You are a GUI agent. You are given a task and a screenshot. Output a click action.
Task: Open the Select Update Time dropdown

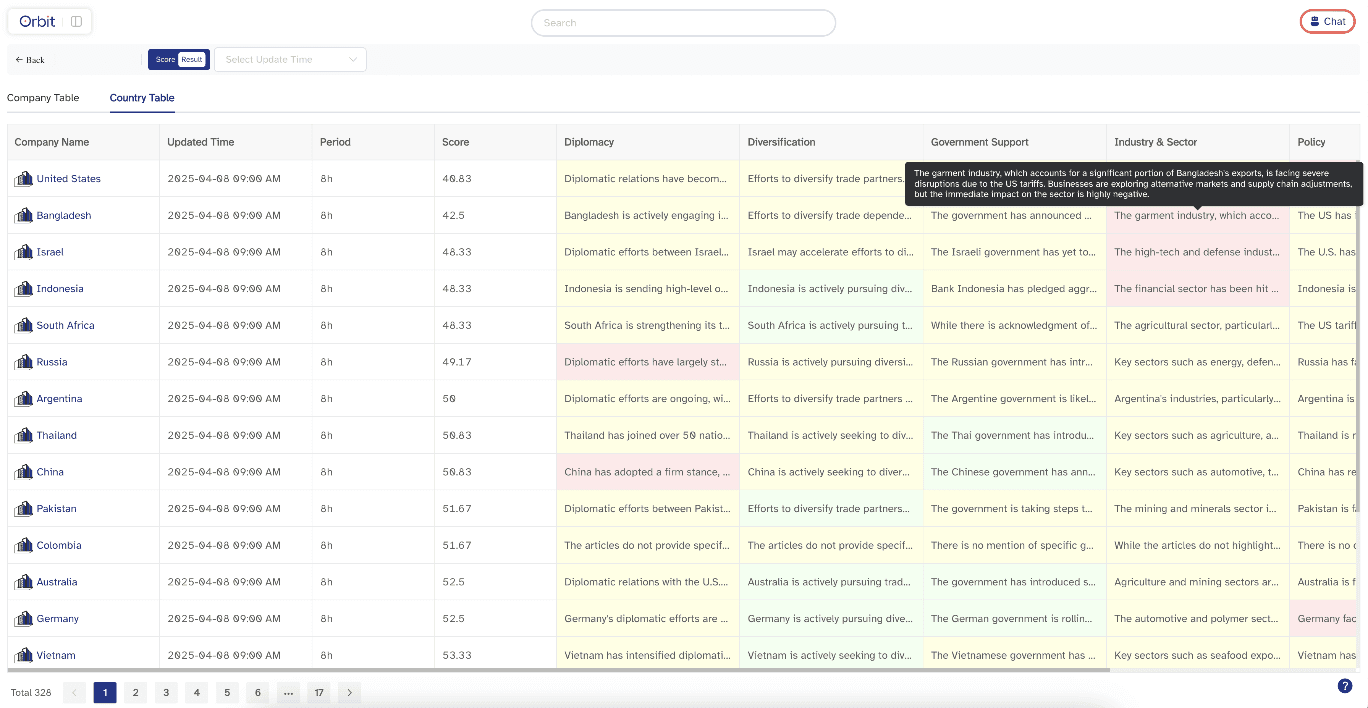pos(291,60)
